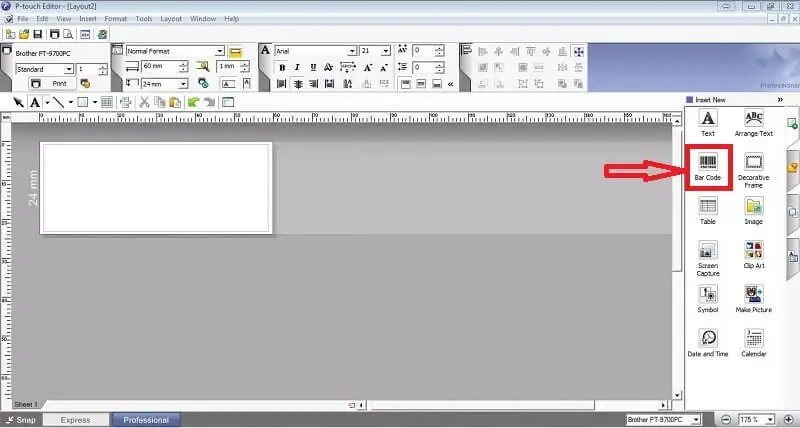Open the Layout menu
The height and width of the screenshot is (428, 800).
171,19
